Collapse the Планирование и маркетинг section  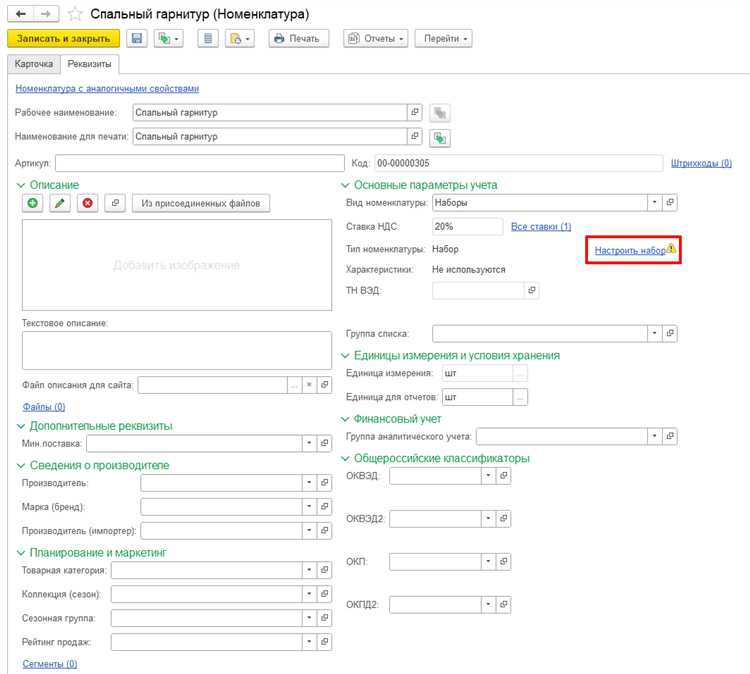[x=21, y=553]
